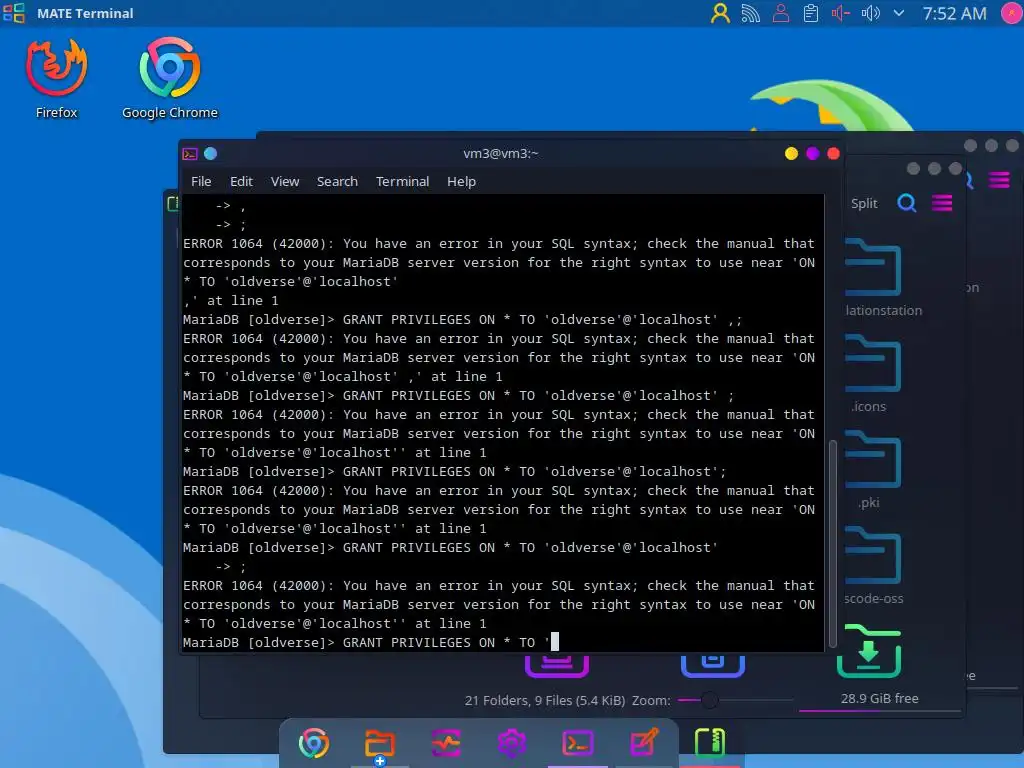Click the '21 Folders, 9 Files' status text
The height and width of the screenshot is (768, 1024).
545,701
